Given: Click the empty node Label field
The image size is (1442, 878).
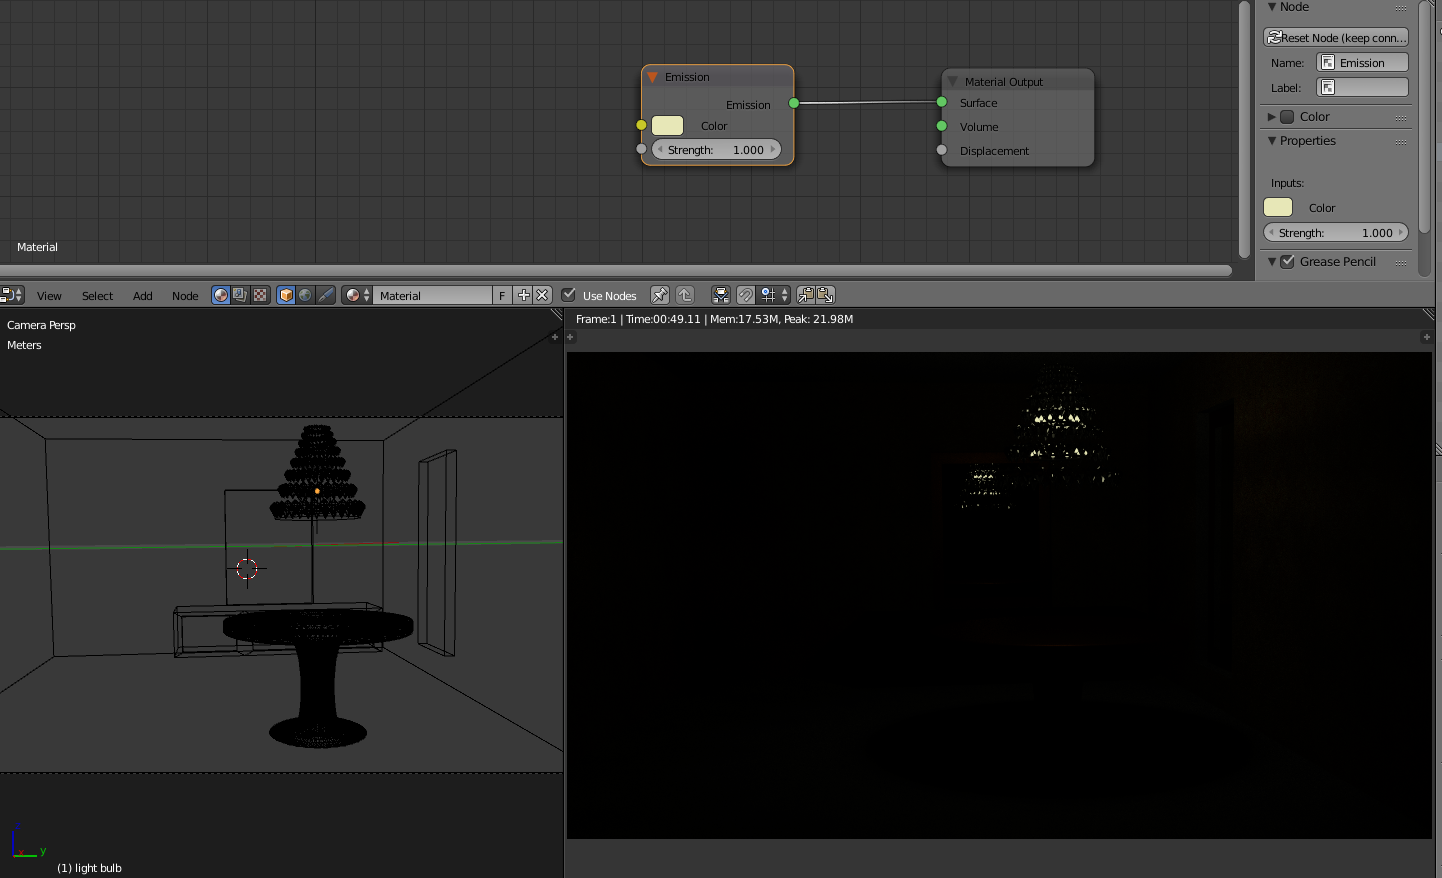Looking at the screenshot, I should 1362,87.
